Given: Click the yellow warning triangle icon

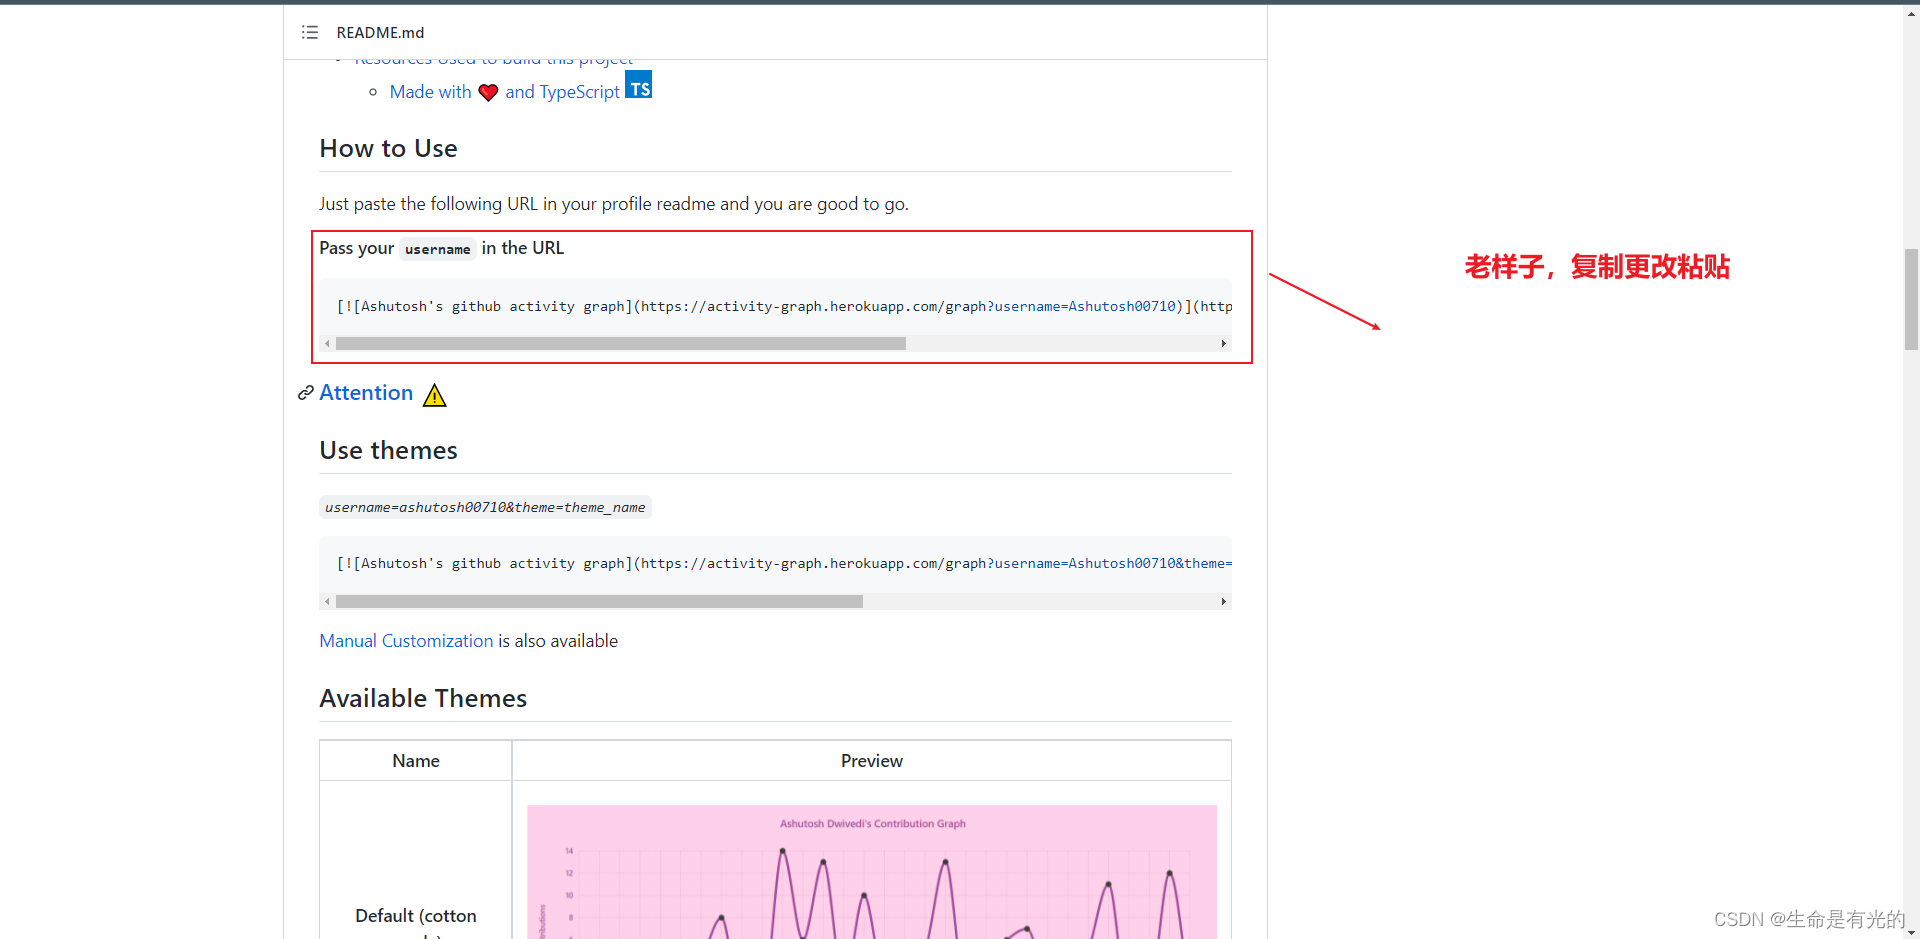Looking at the screenshot, I should 434,395.
